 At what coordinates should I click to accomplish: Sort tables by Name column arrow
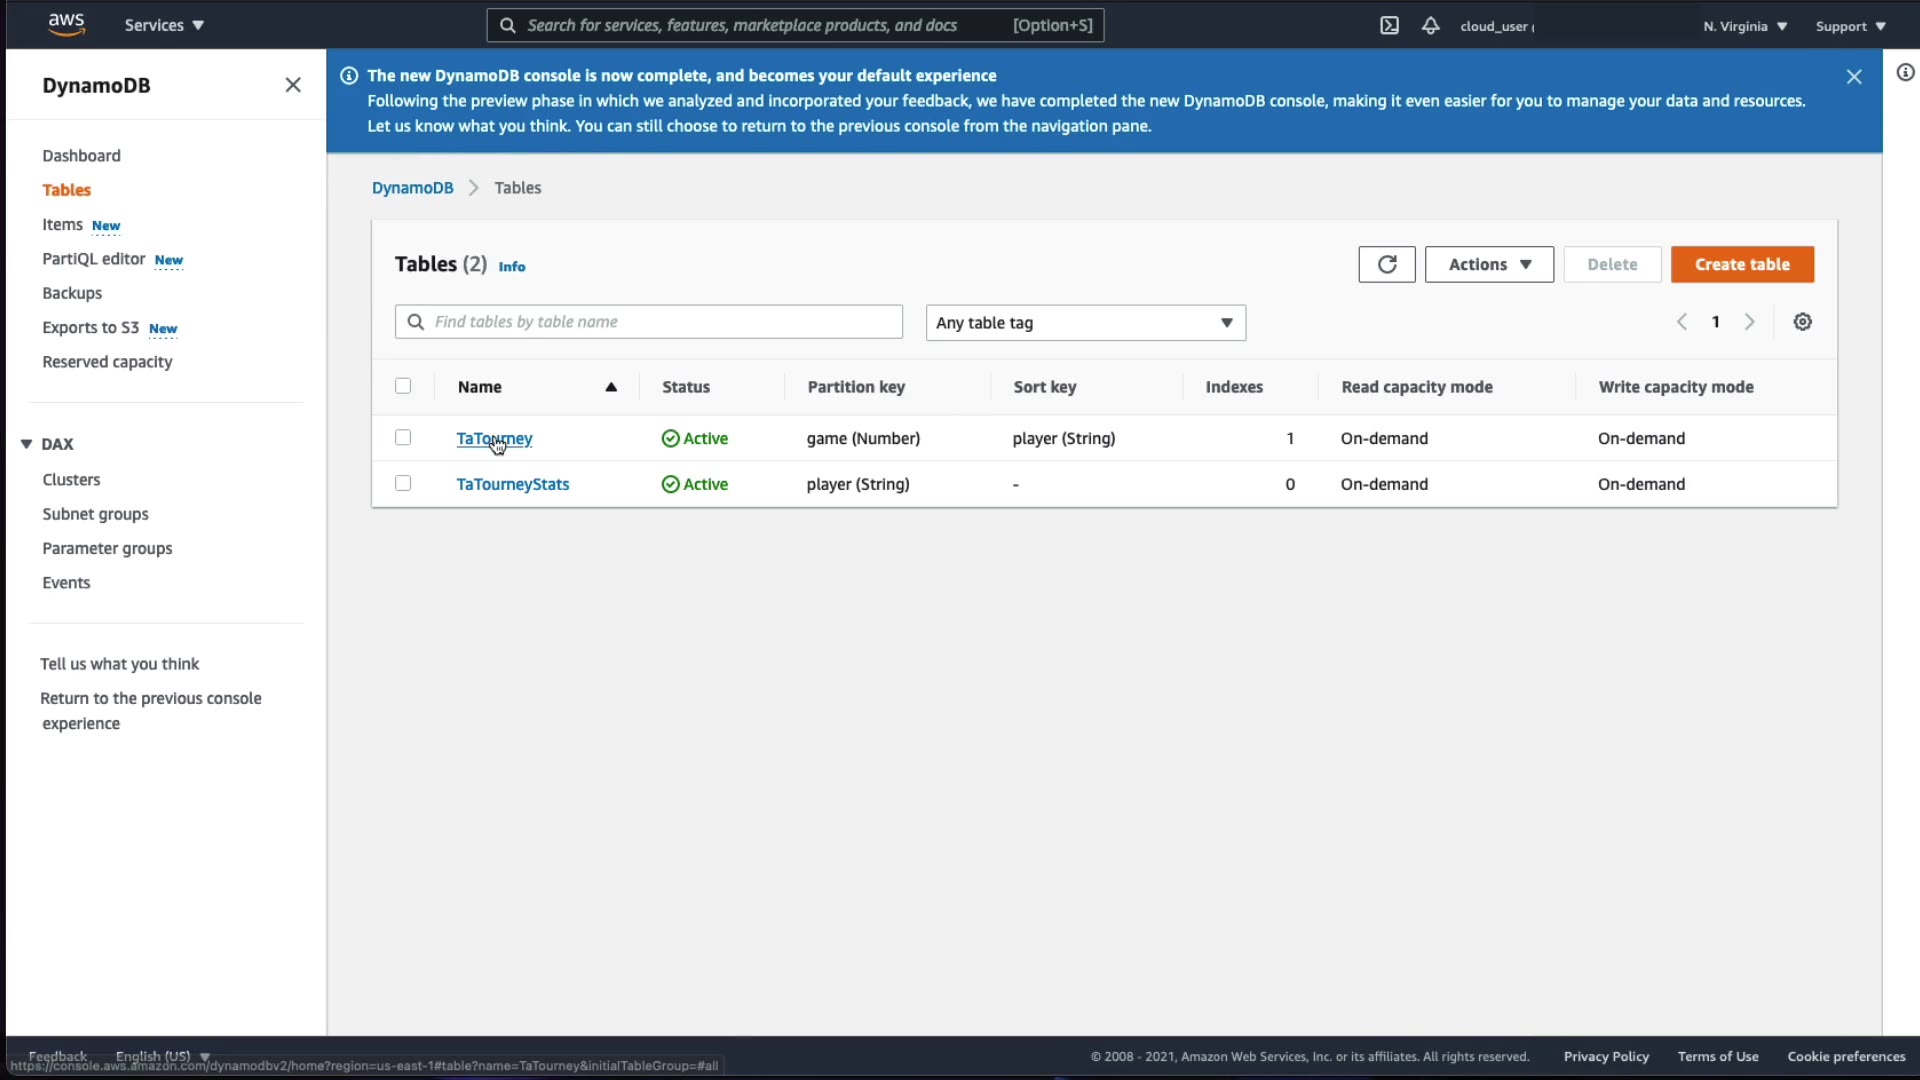pos(610,387)
